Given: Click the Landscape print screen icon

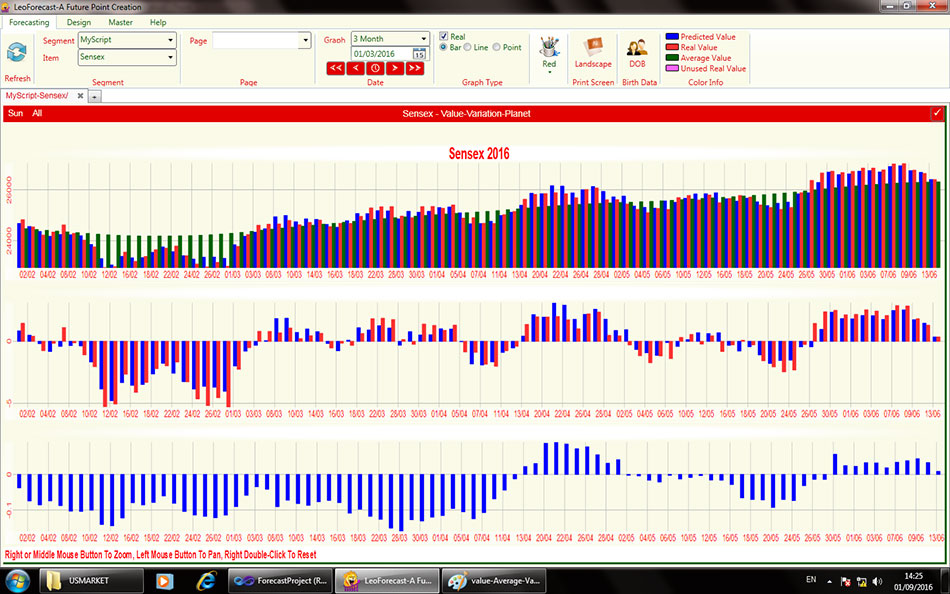Looking at the screenshot, I should point(593,47).
